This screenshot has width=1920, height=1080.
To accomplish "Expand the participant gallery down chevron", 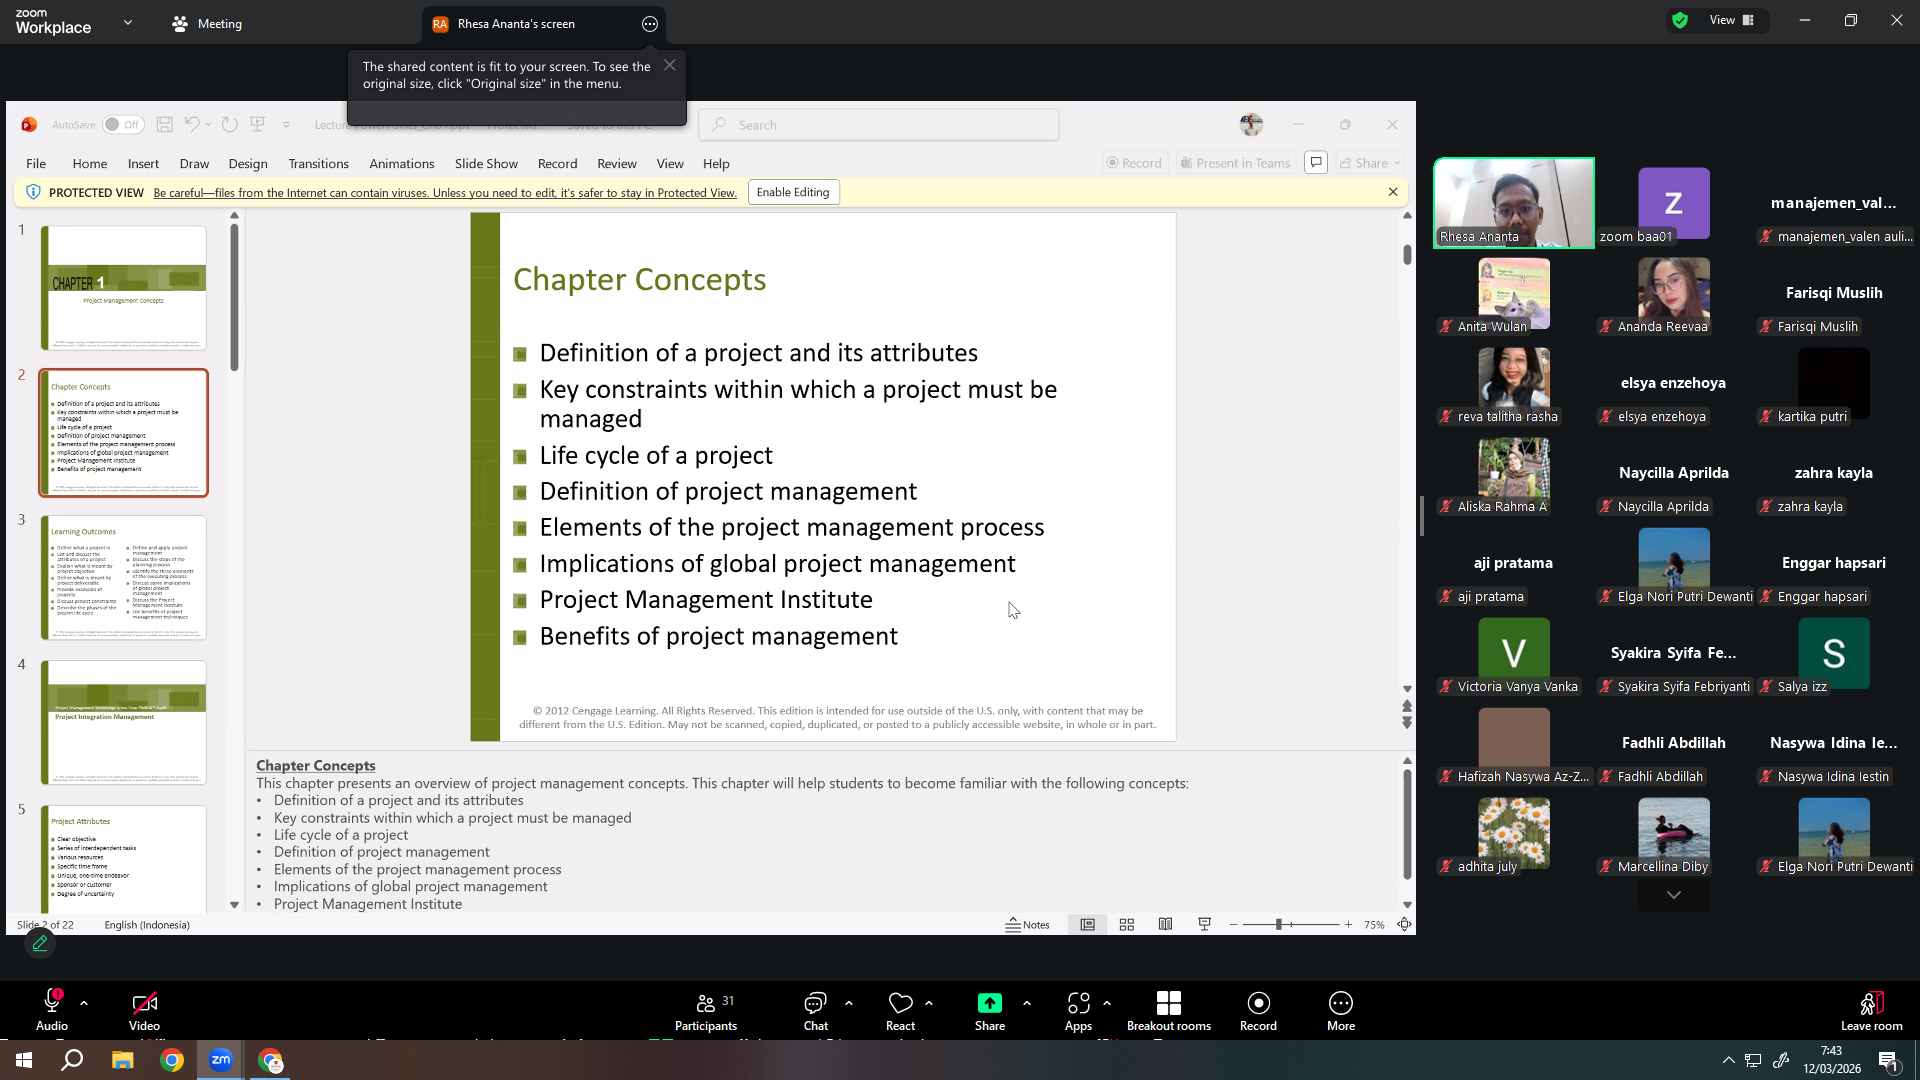I will (1674, 895).
